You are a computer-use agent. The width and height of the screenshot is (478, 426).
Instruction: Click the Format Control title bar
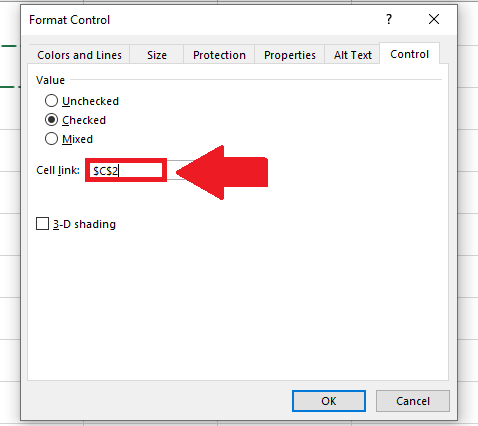[200, 20]
